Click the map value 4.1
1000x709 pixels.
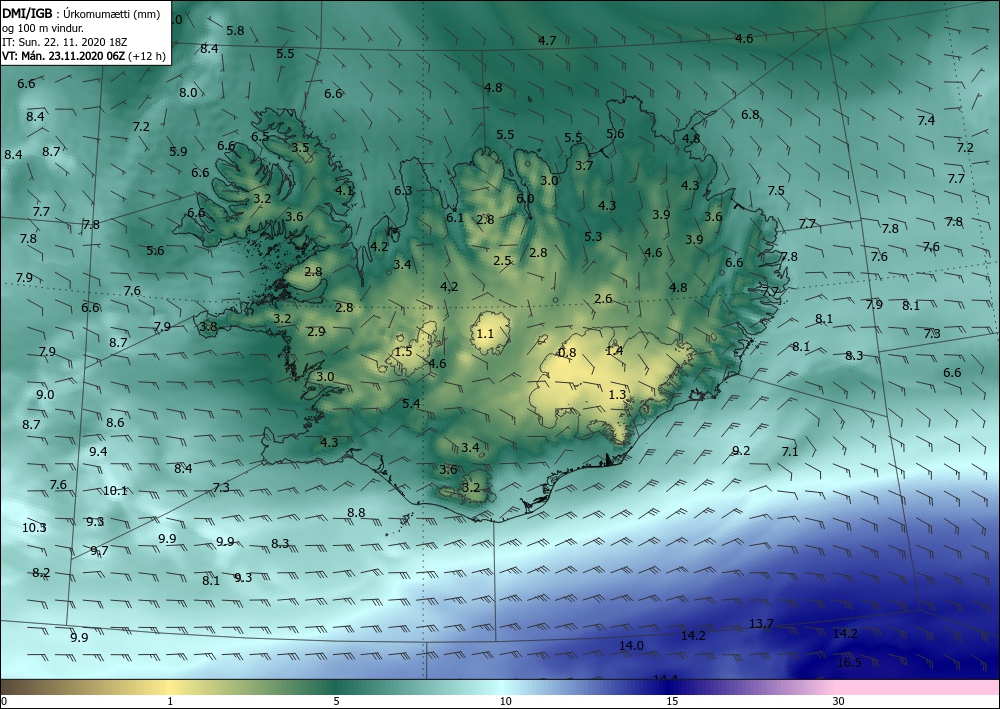(344, 190)
